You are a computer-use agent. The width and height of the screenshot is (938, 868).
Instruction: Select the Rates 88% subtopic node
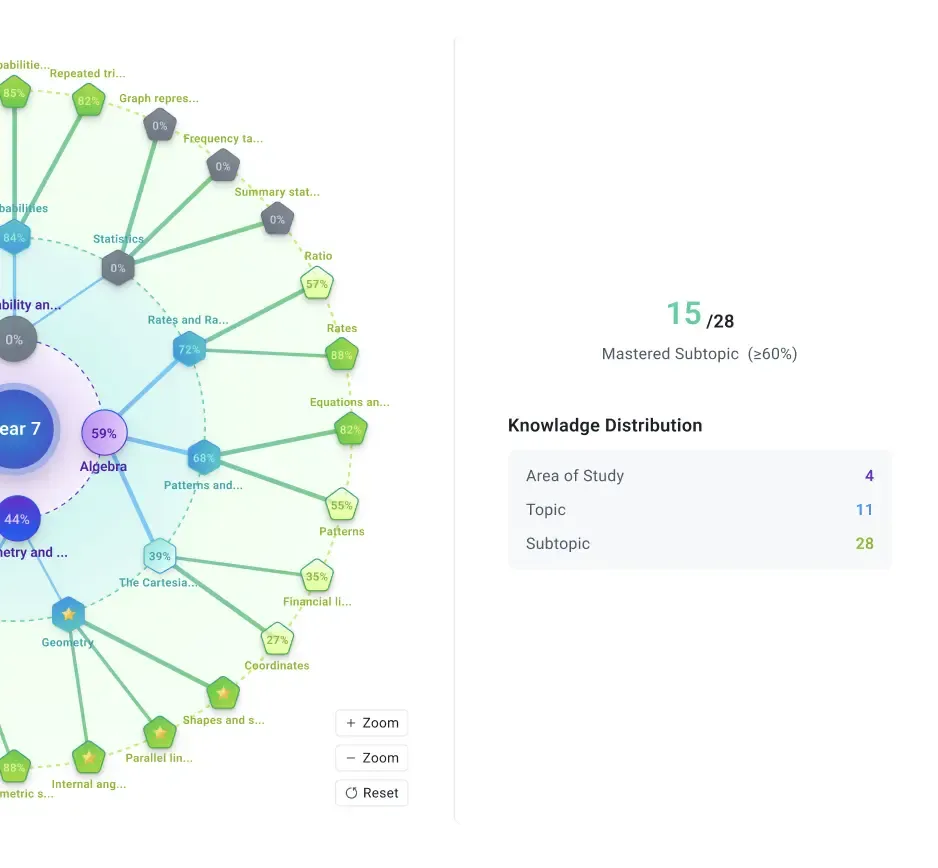(342, 355)
